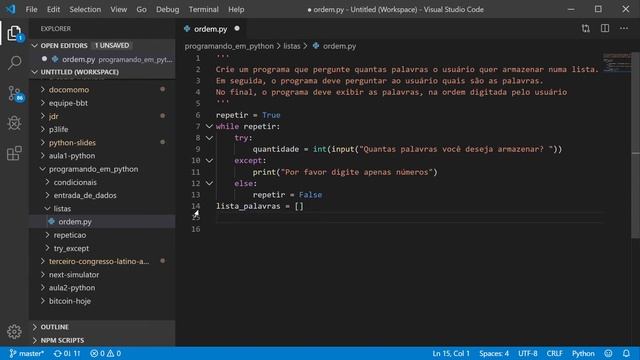Click the Open Changes compare icon
Image resolution: width=640 pixels, height=360 pixels.
coord(586,29)
